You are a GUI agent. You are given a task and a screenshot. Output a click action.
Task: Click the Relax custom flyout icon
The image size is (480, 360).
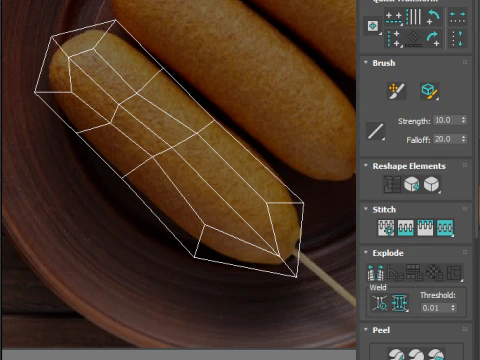432,184
